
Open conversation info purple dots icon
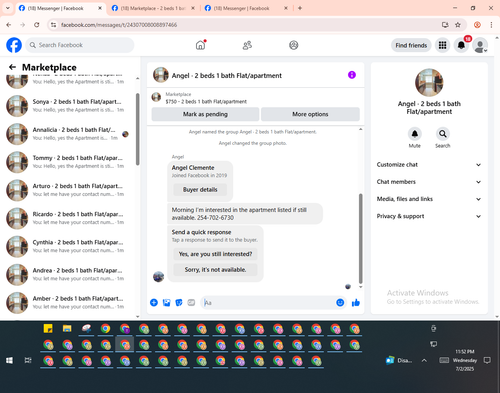coord(352,75)
